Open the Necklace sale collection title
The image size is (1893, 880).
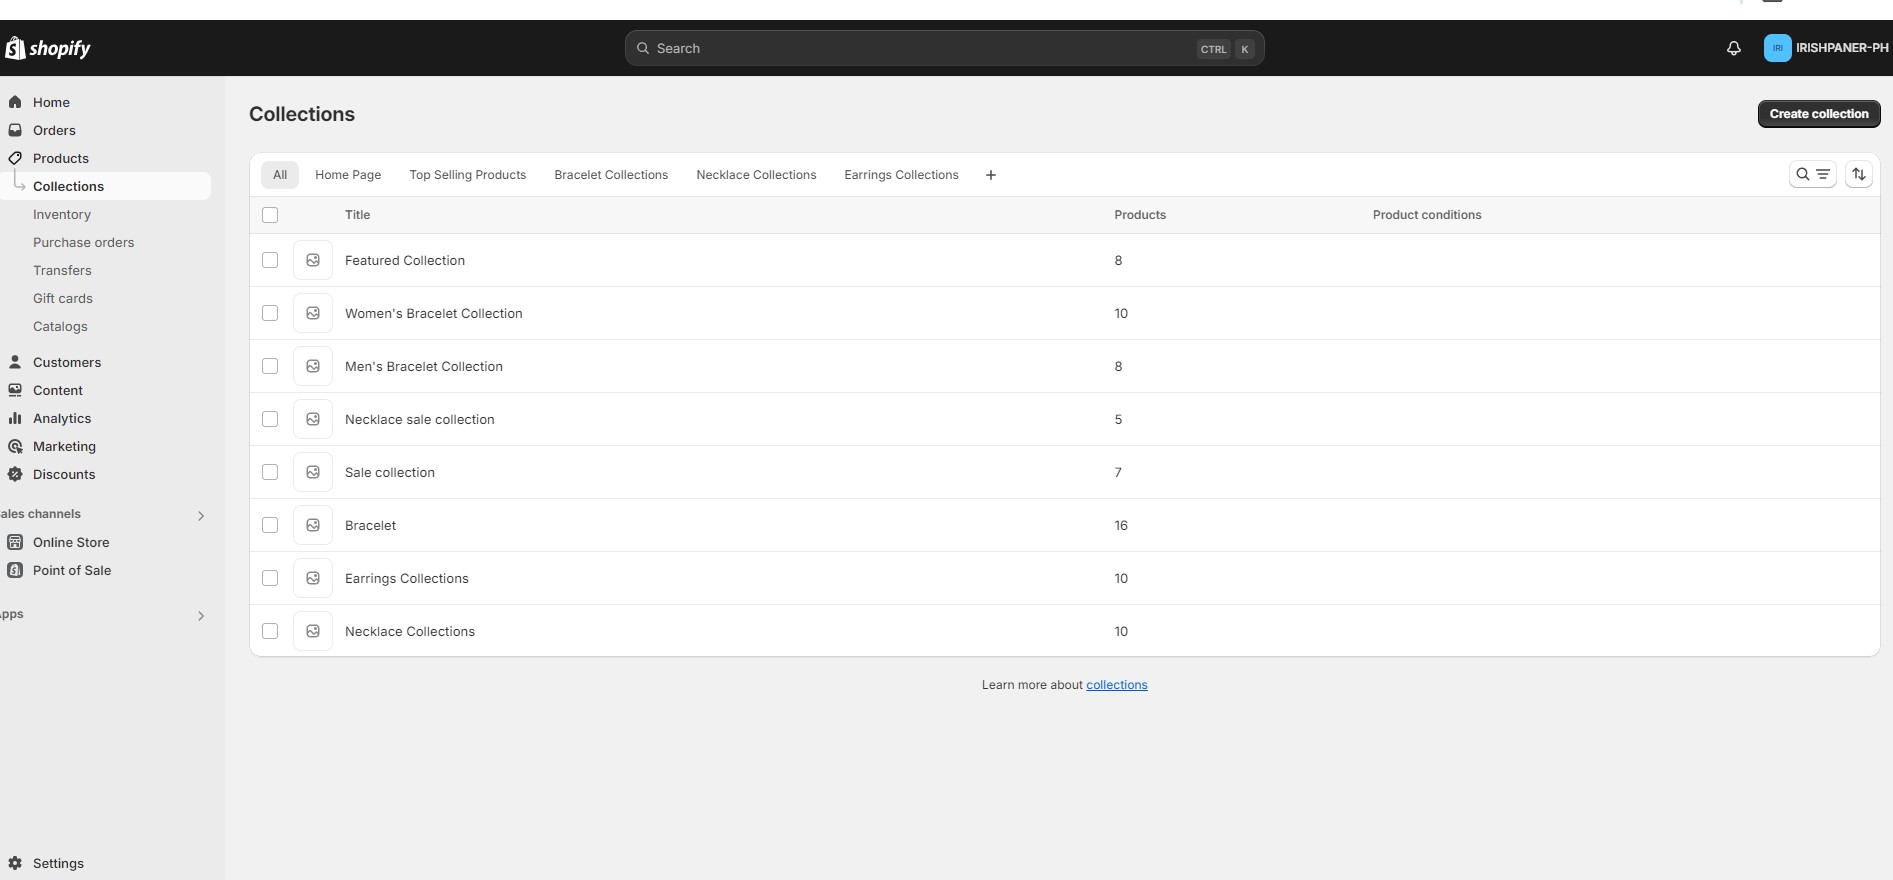[420, 419]
